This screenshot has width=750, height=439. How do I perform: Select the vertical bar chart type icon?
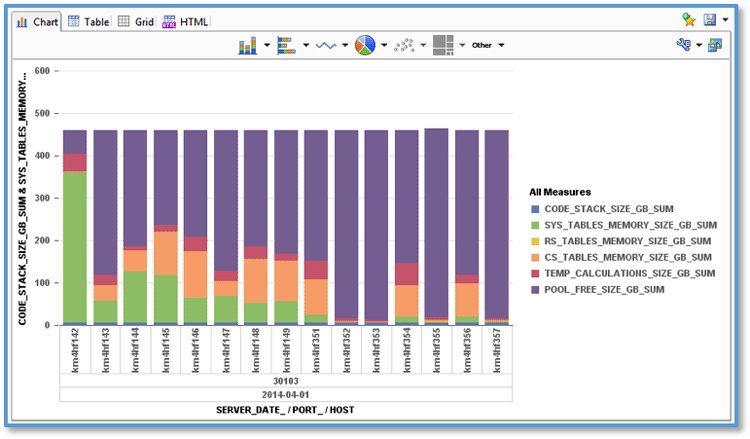[248, 45]
